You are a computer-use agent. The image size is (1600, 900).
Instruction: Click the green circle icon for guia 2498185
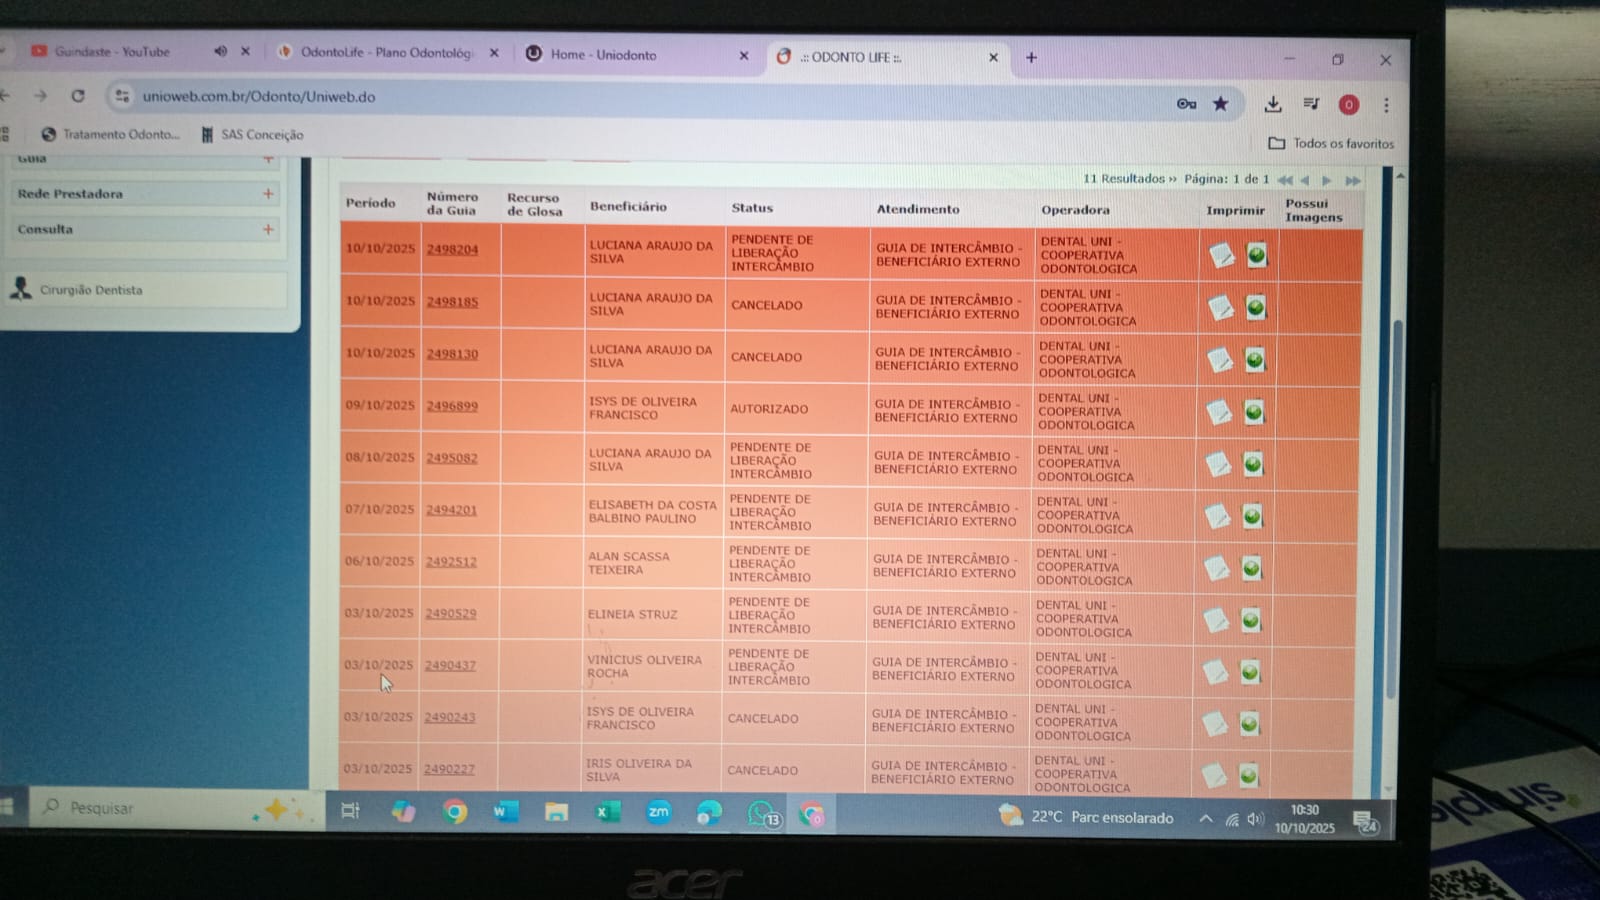click(x=1256, y=307)
